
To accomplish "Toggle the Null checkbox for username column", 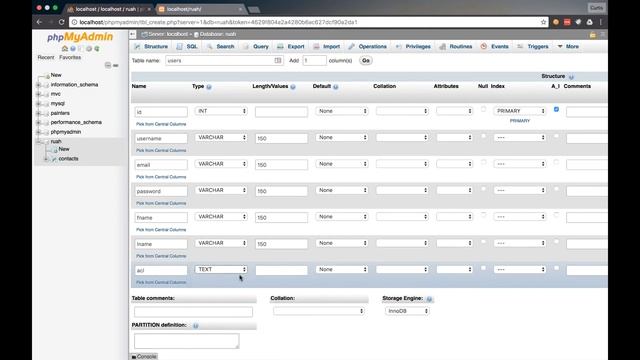I will [x=483, y=136].
